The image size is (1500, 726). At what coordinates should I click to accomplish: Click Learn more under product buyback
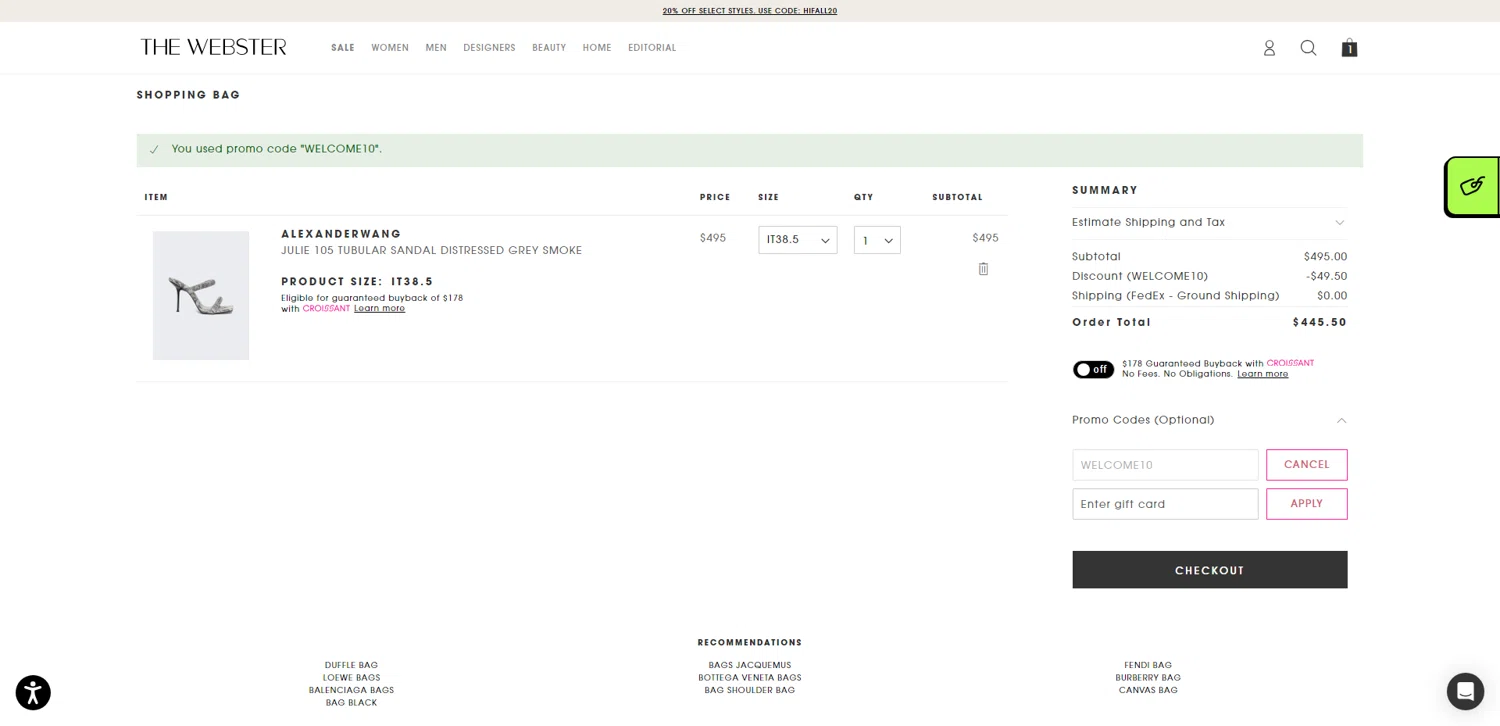coord(379,309)
